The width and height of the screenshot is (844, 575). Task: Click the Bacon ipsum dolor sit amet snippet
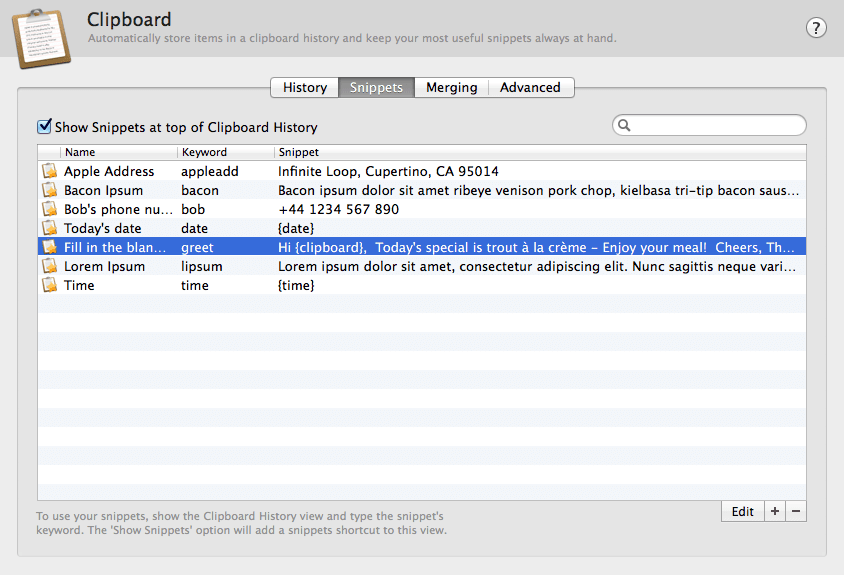coord(538,190)
